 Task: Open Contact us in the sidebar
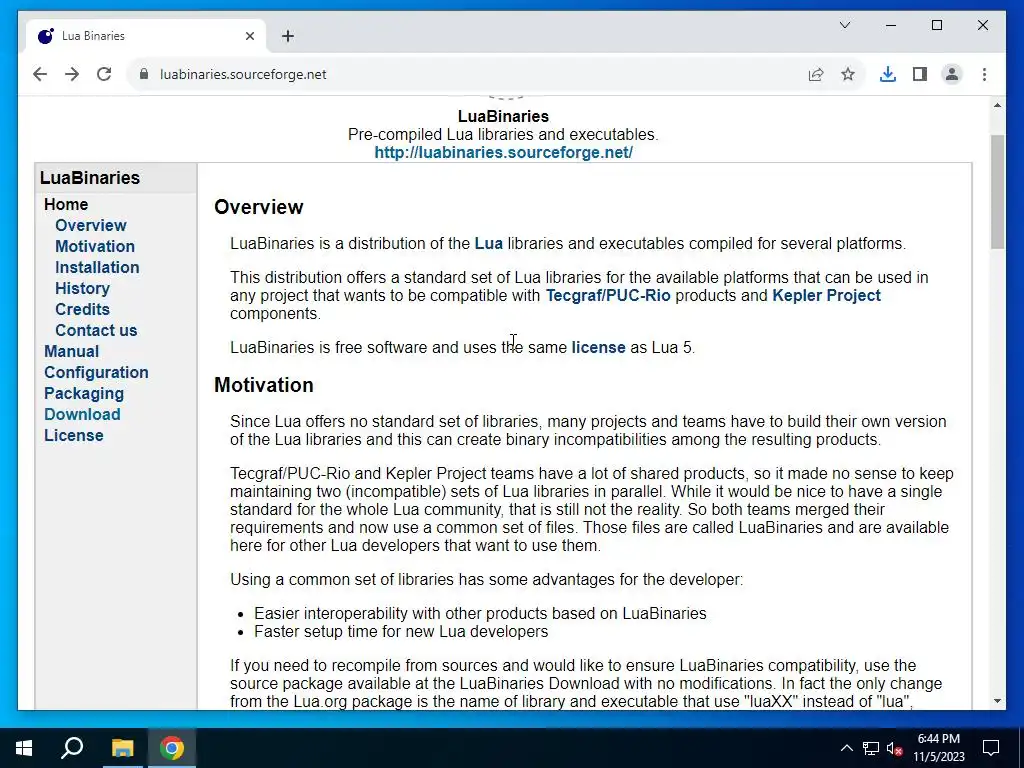[96, 330]
